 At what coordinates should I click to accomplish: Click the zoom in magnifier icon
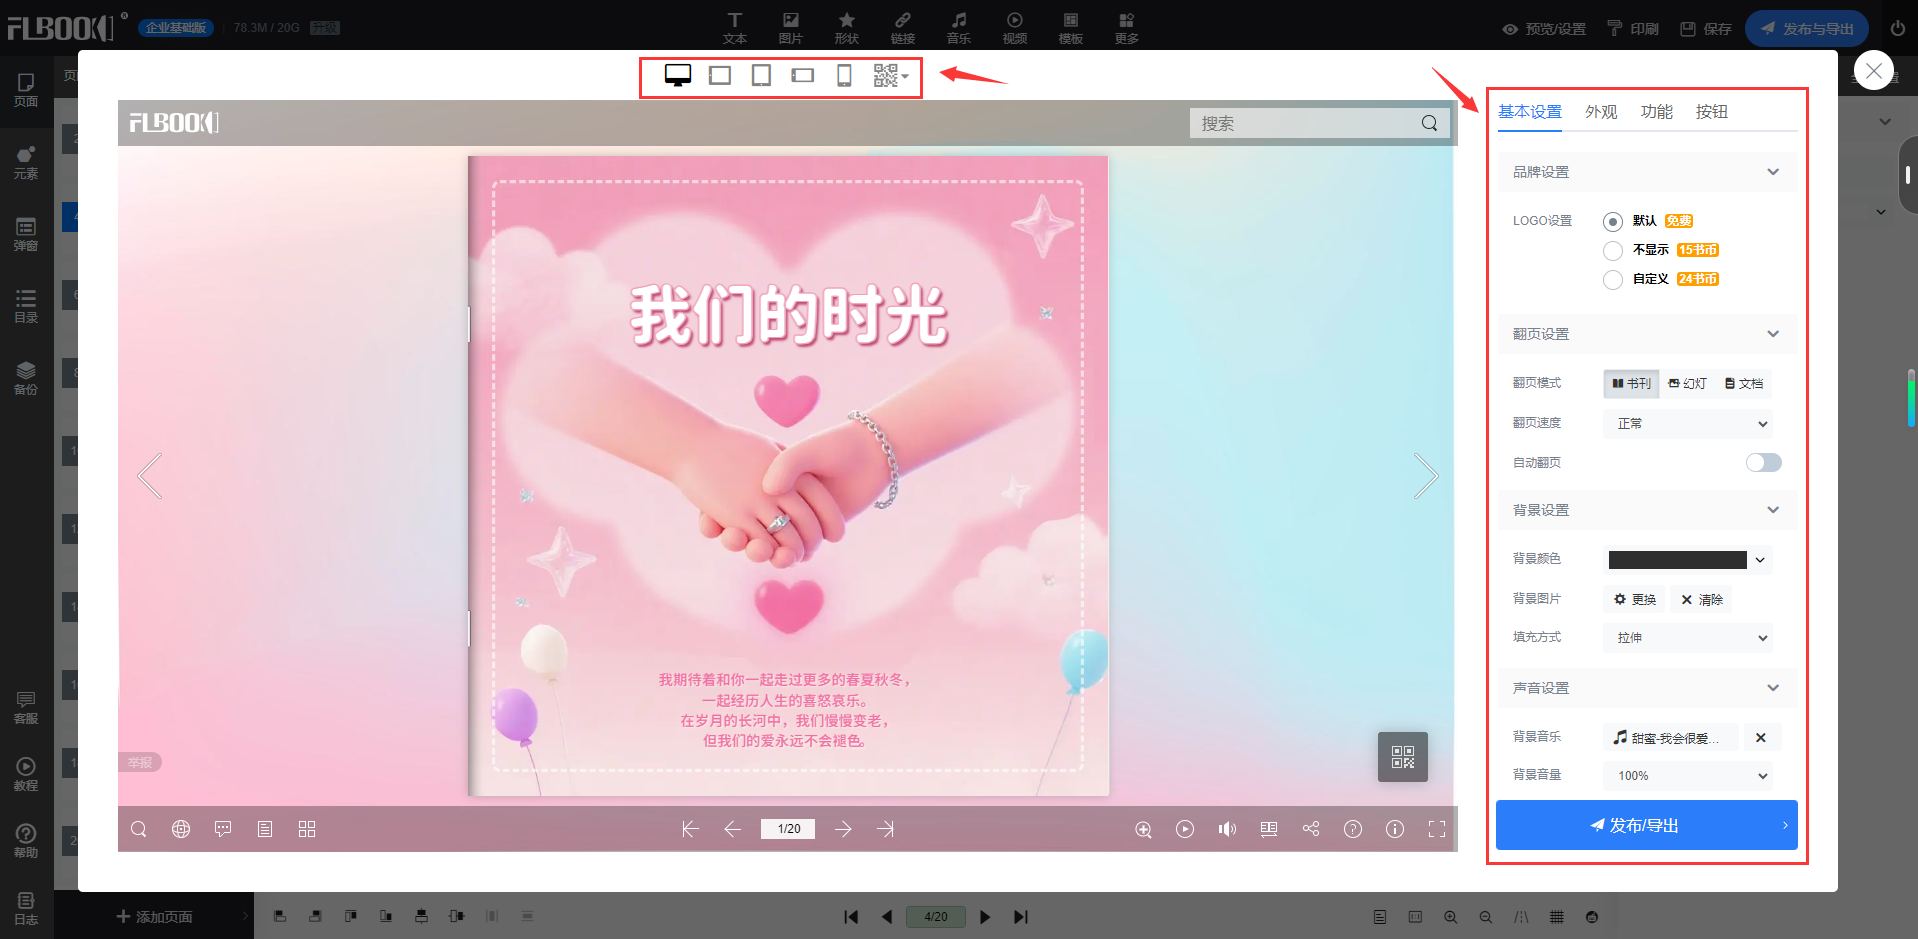[x=1143, y=829]
